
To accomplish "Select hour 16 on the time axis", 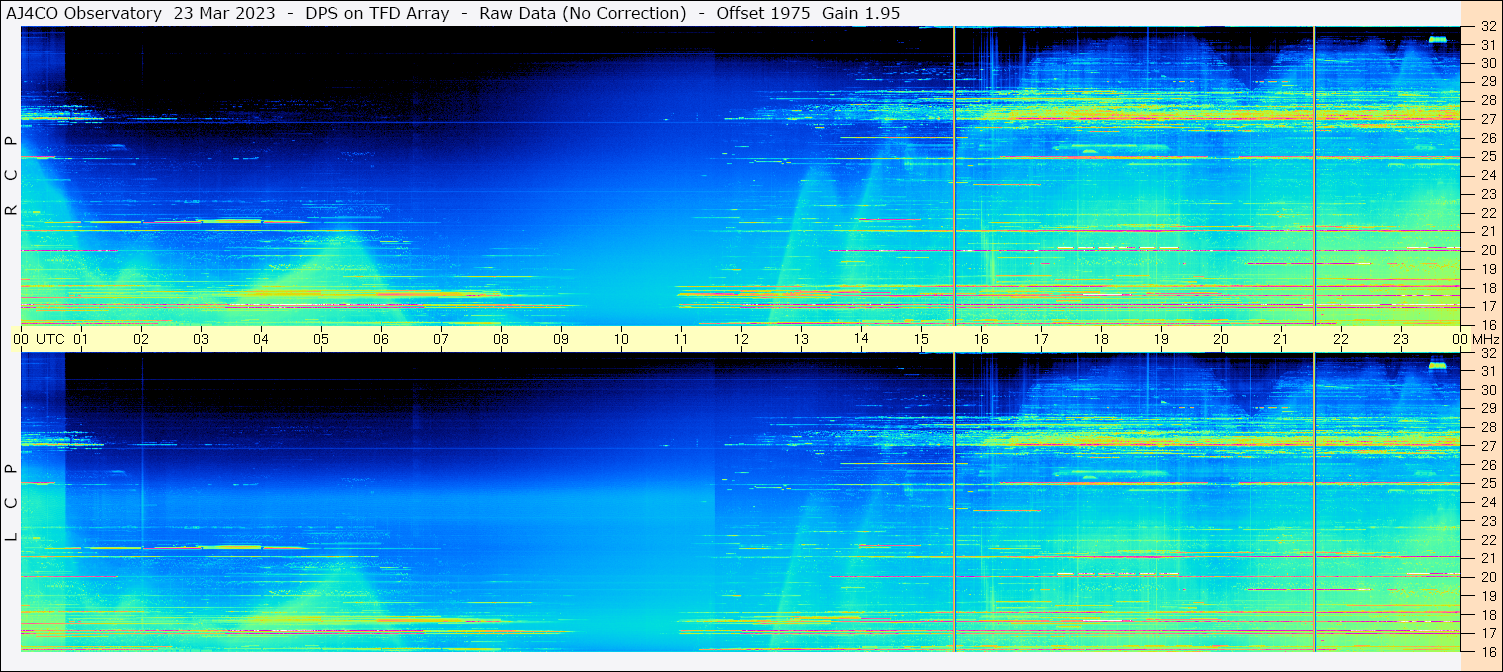I will click(981, 339).
